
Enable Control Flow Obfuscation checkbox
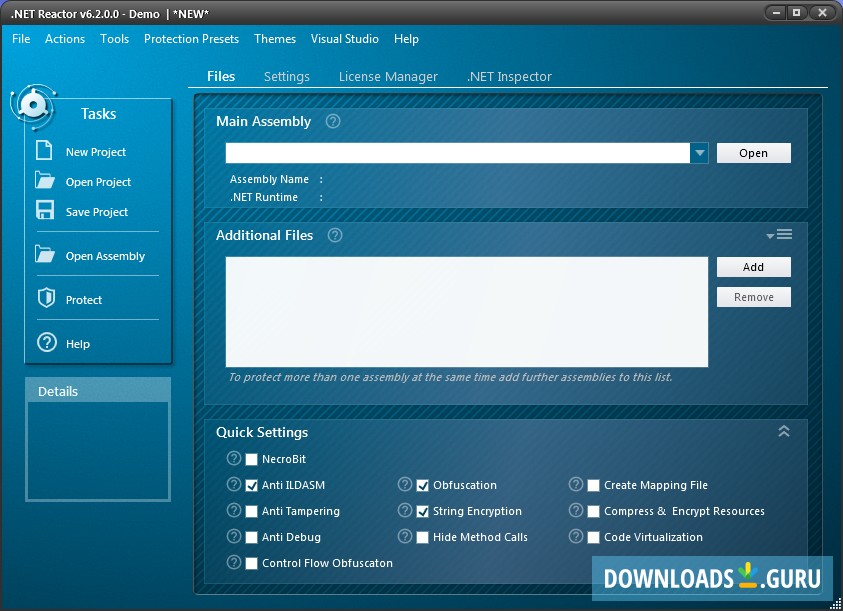(x=251, y=563)
